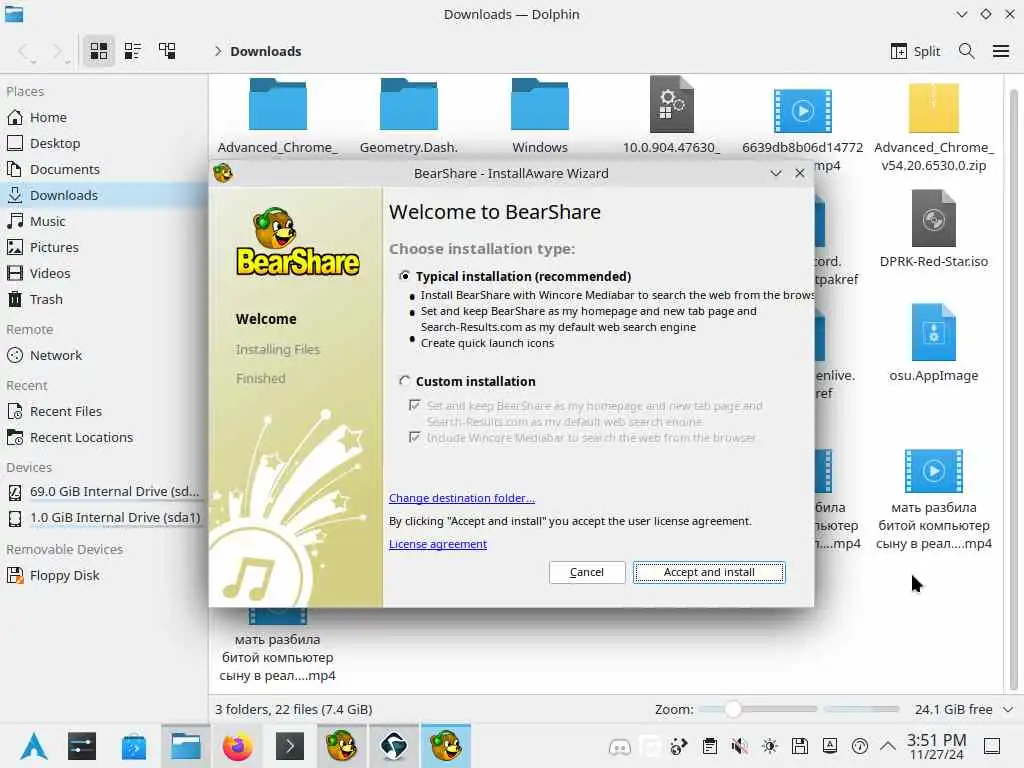This screenshot has width=1024, height=768.
Task: Click the Split view button
Action: (915, 51)
